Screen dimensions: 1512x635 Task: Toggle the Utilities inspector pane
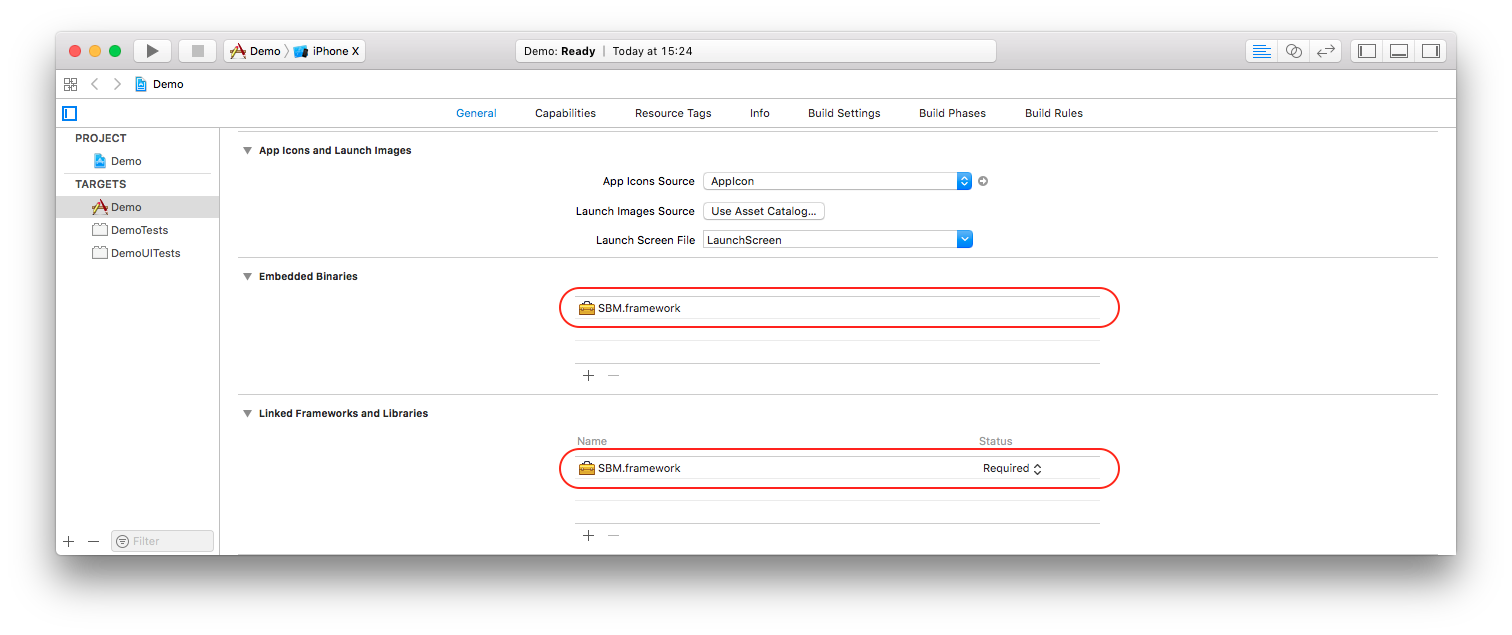click(x=1431, y=51)
